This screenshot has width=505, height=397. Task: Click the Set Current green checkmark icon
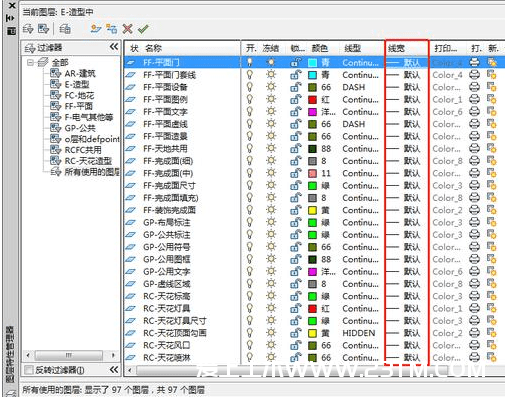click(x=143, y=29)
